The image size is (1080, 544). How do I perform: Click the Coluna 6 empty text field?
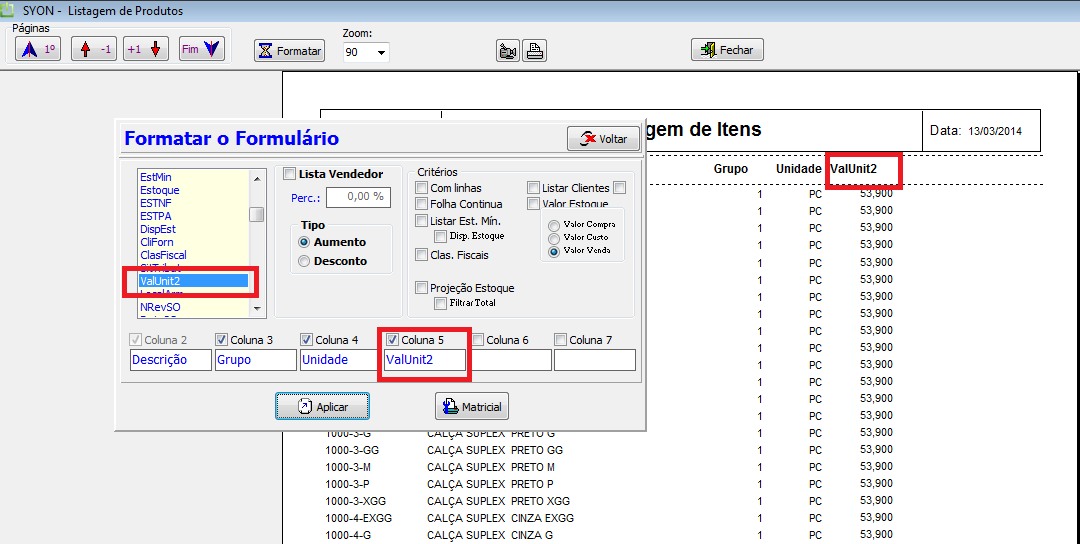(x=511, y=360)
